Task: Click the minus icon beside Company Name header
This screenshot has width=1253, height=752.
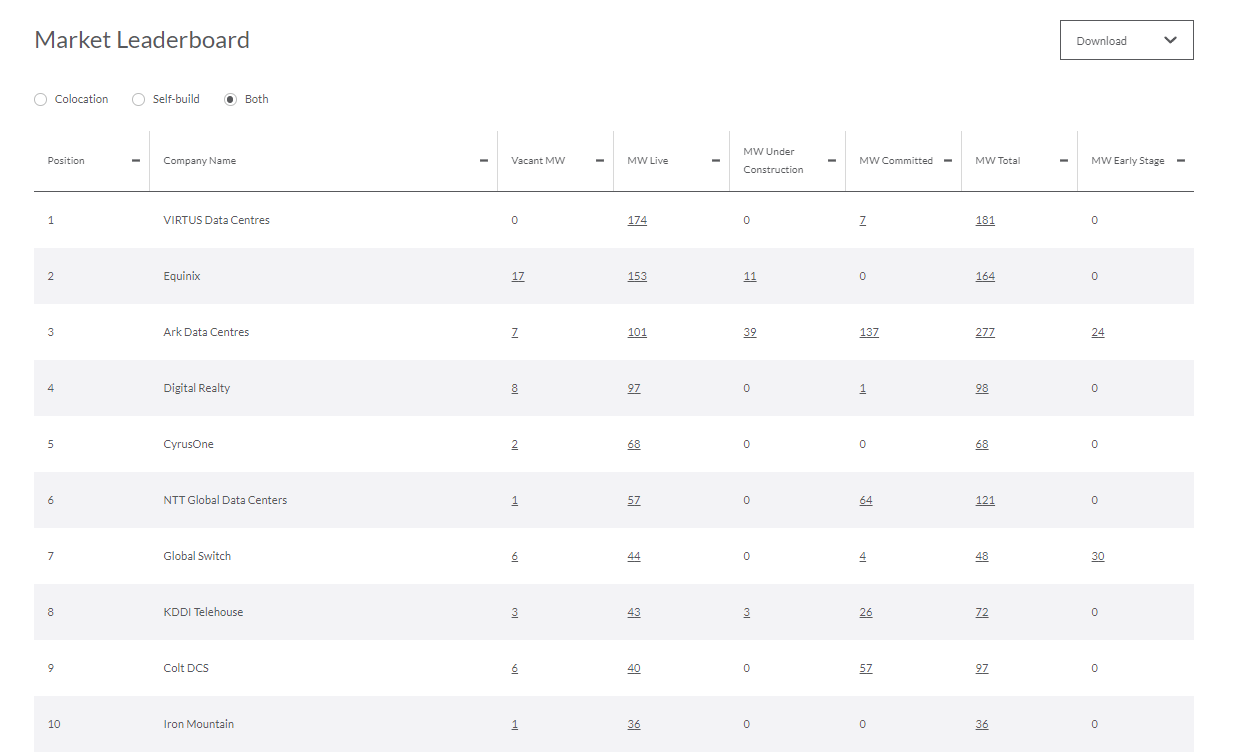Action: point(484,161)
